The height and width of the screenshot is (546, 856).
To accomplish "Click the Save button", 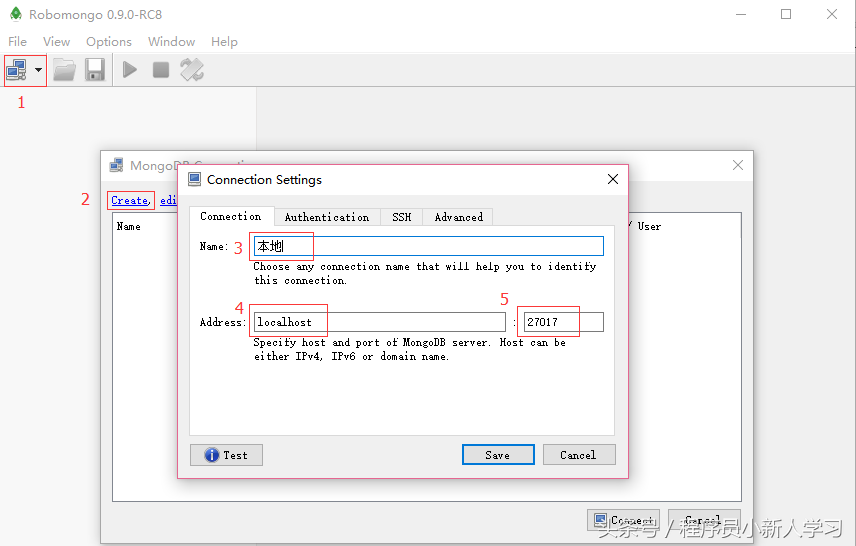I will tap(498, 455).
